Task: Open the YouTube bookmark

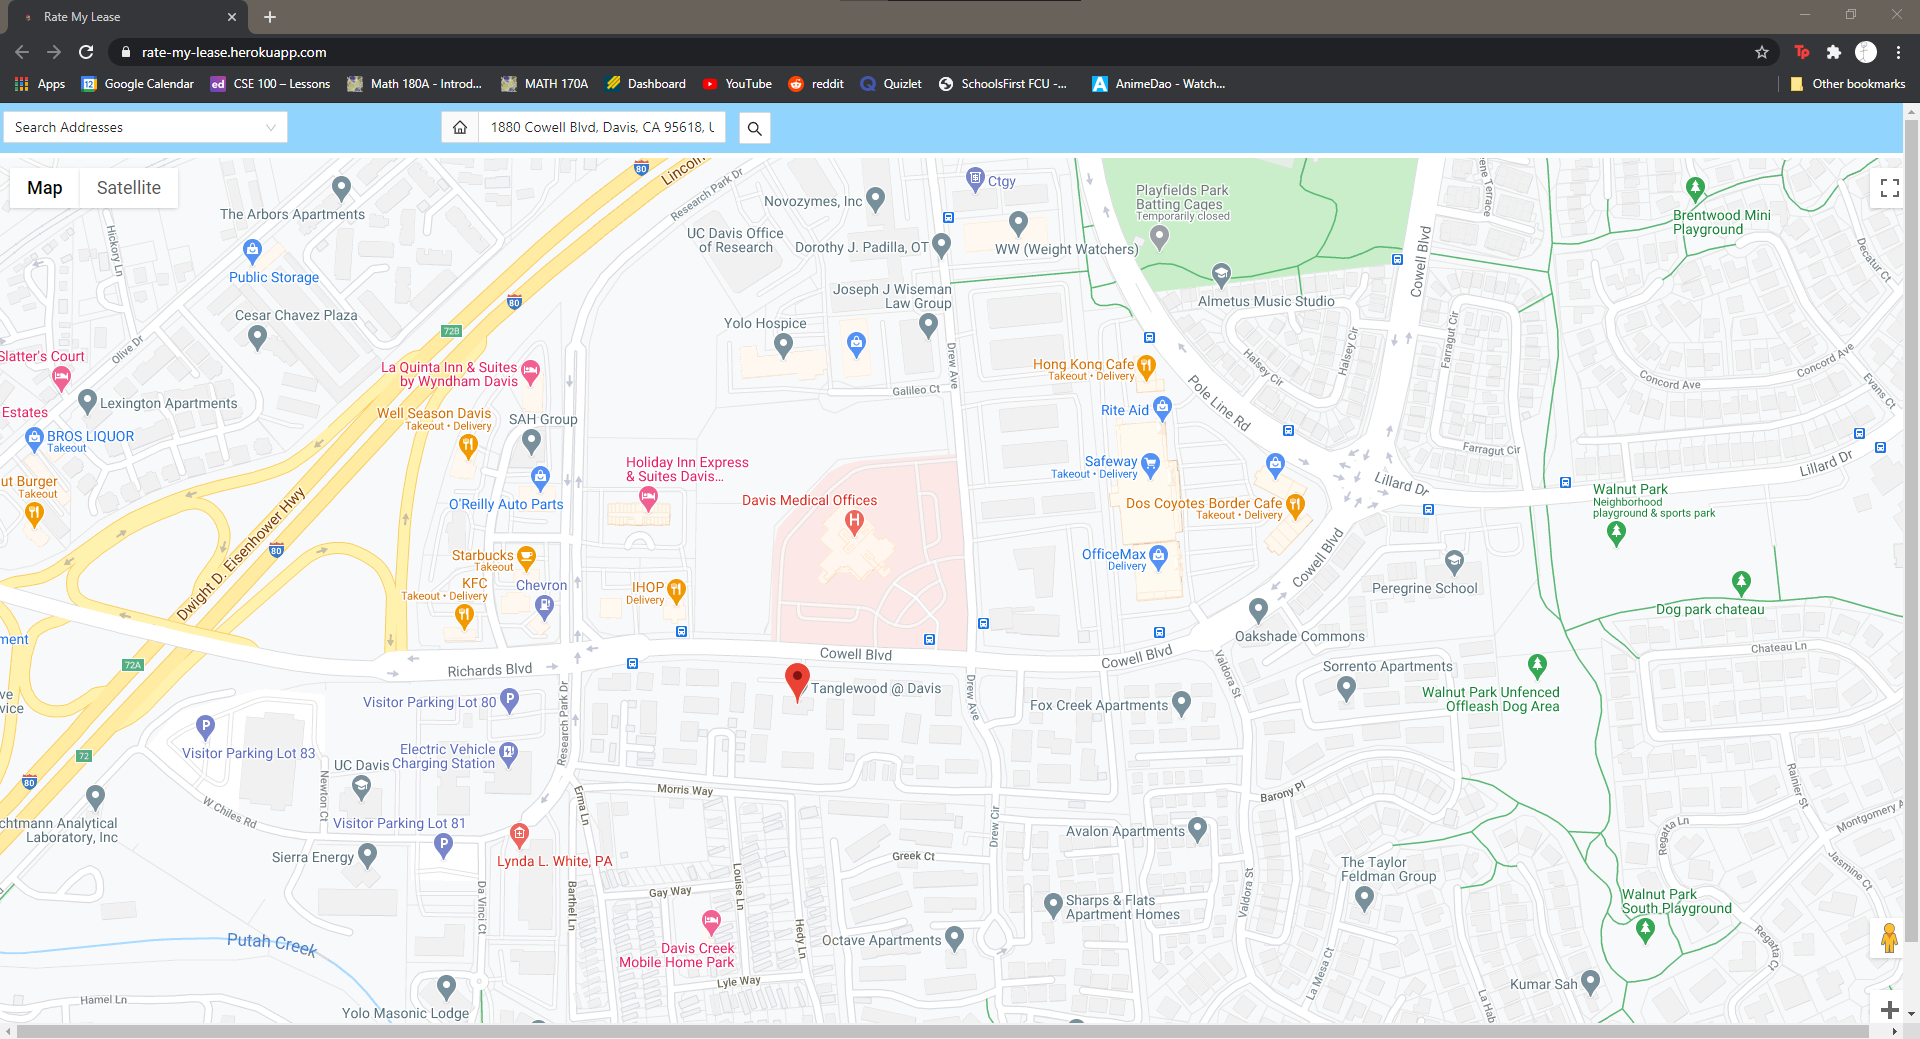Action: point(737,84)
